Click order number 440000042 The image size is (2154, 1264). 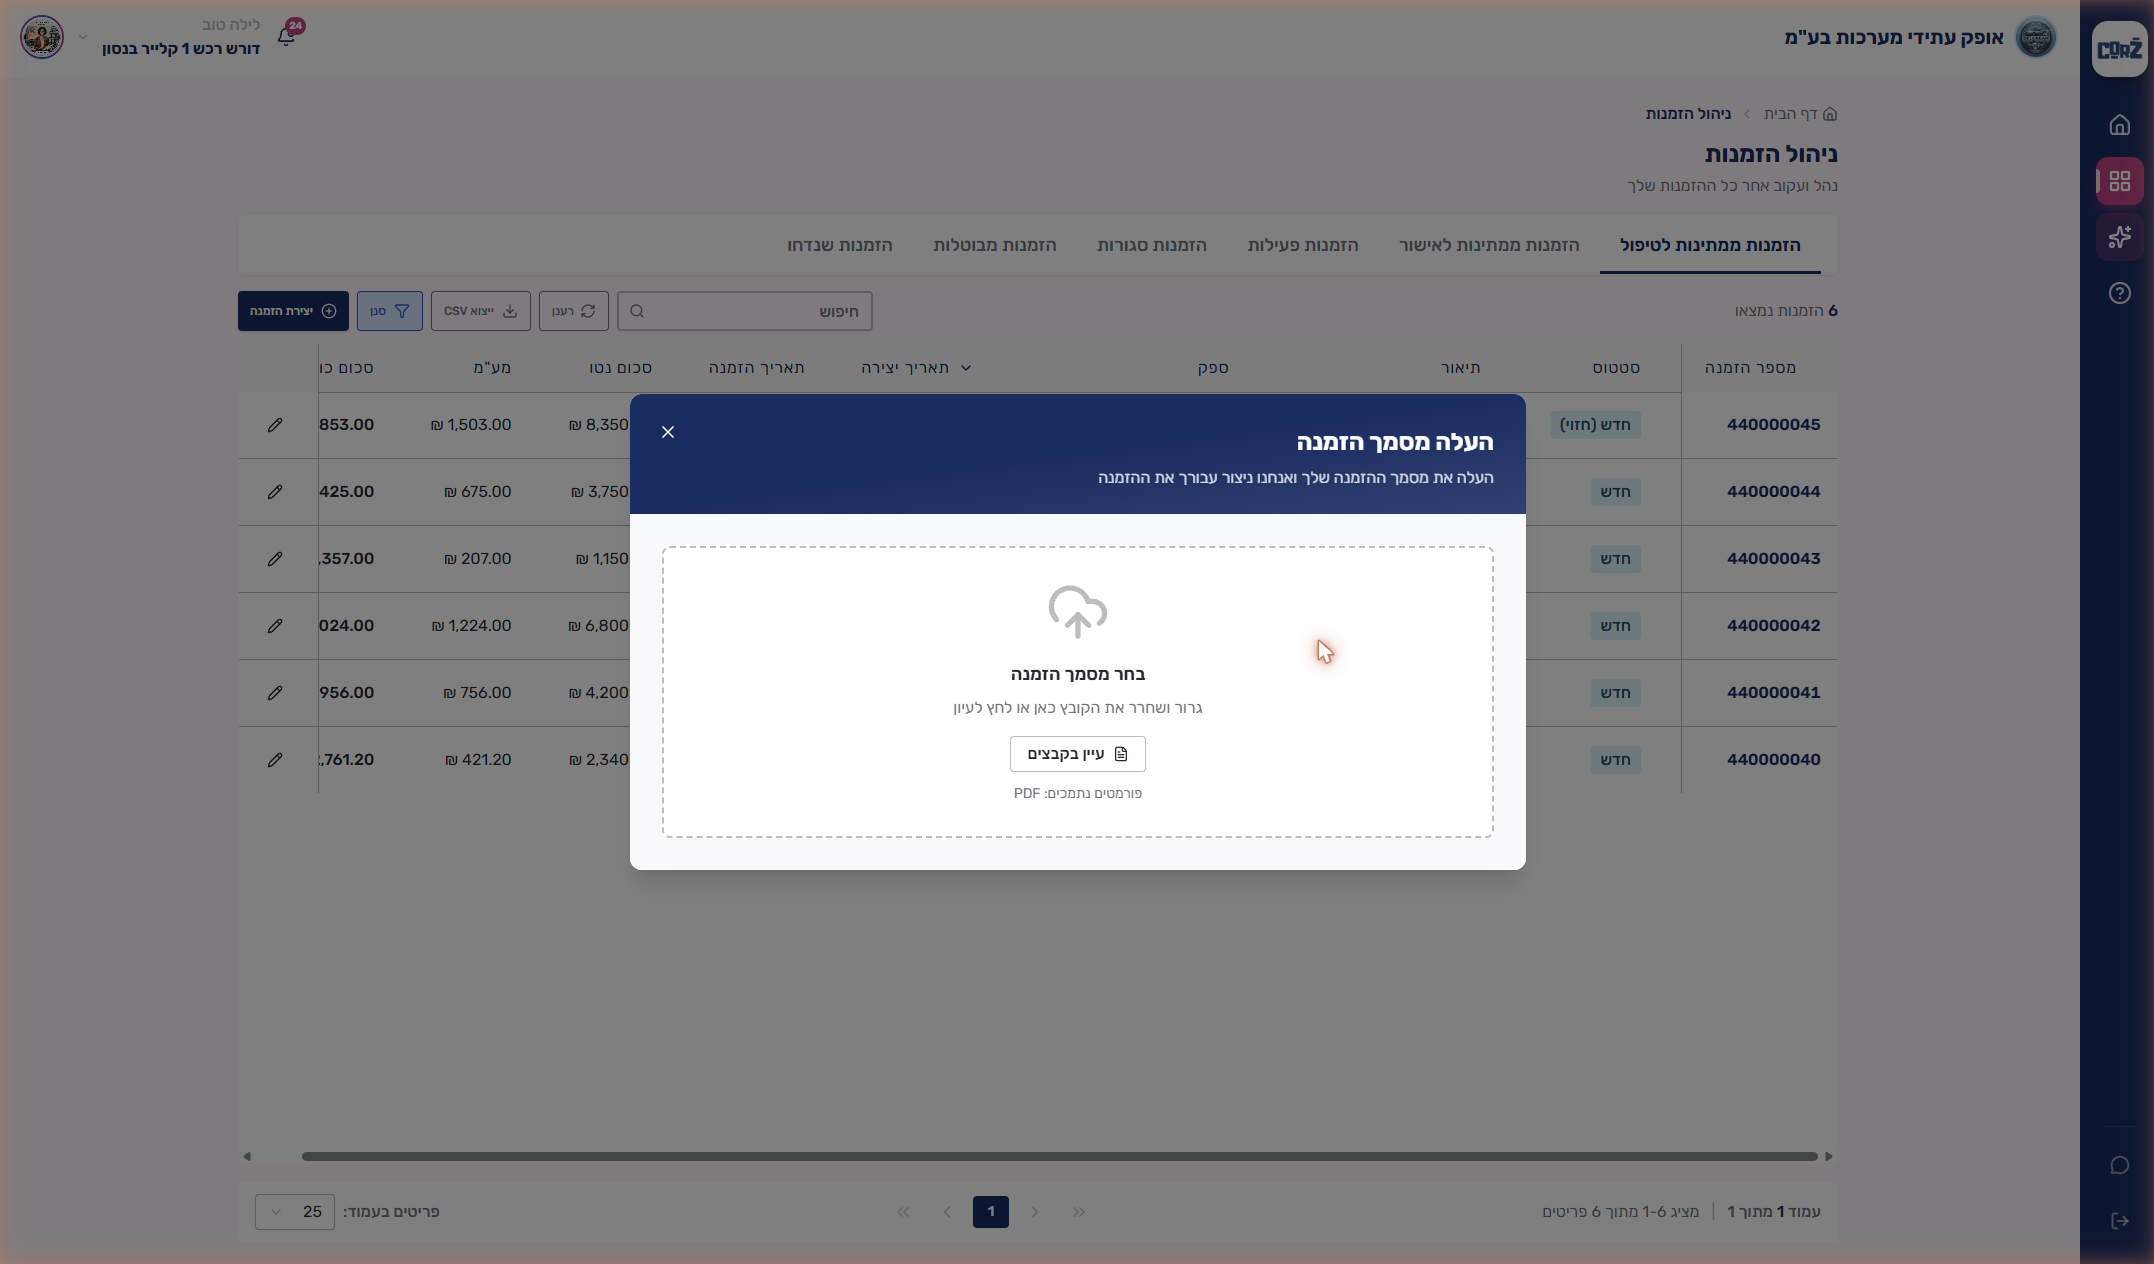point(1773,626)
